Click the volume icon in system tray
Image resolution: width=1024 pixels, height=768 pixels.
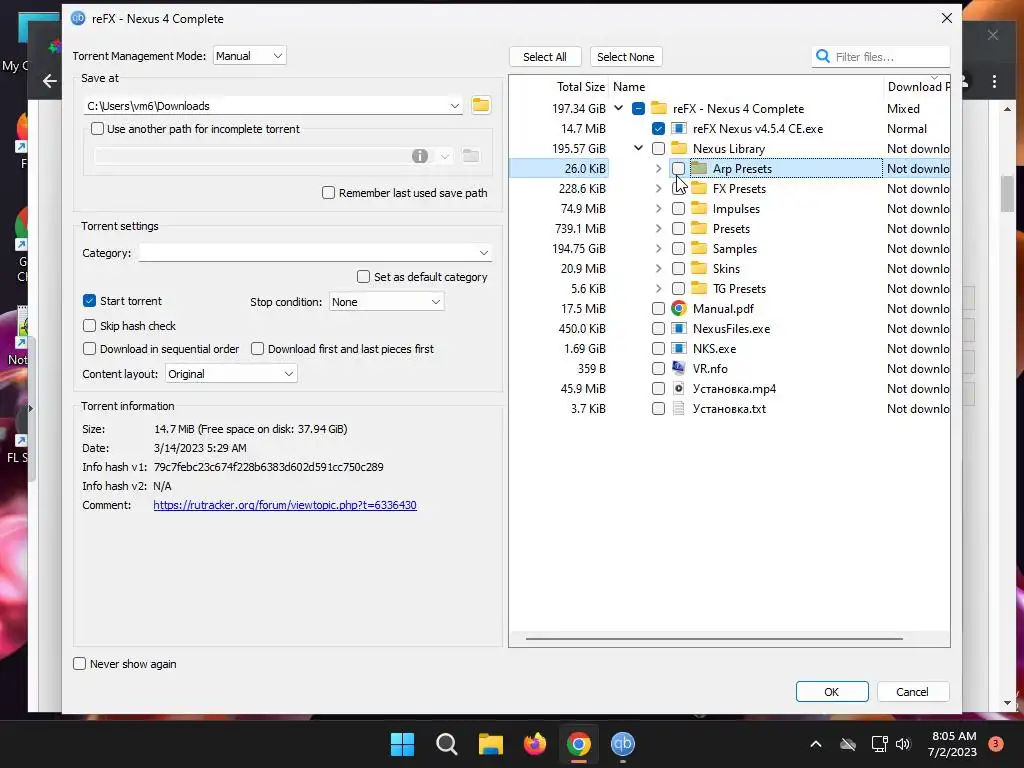pyautogui.click(x=903, y=744)
